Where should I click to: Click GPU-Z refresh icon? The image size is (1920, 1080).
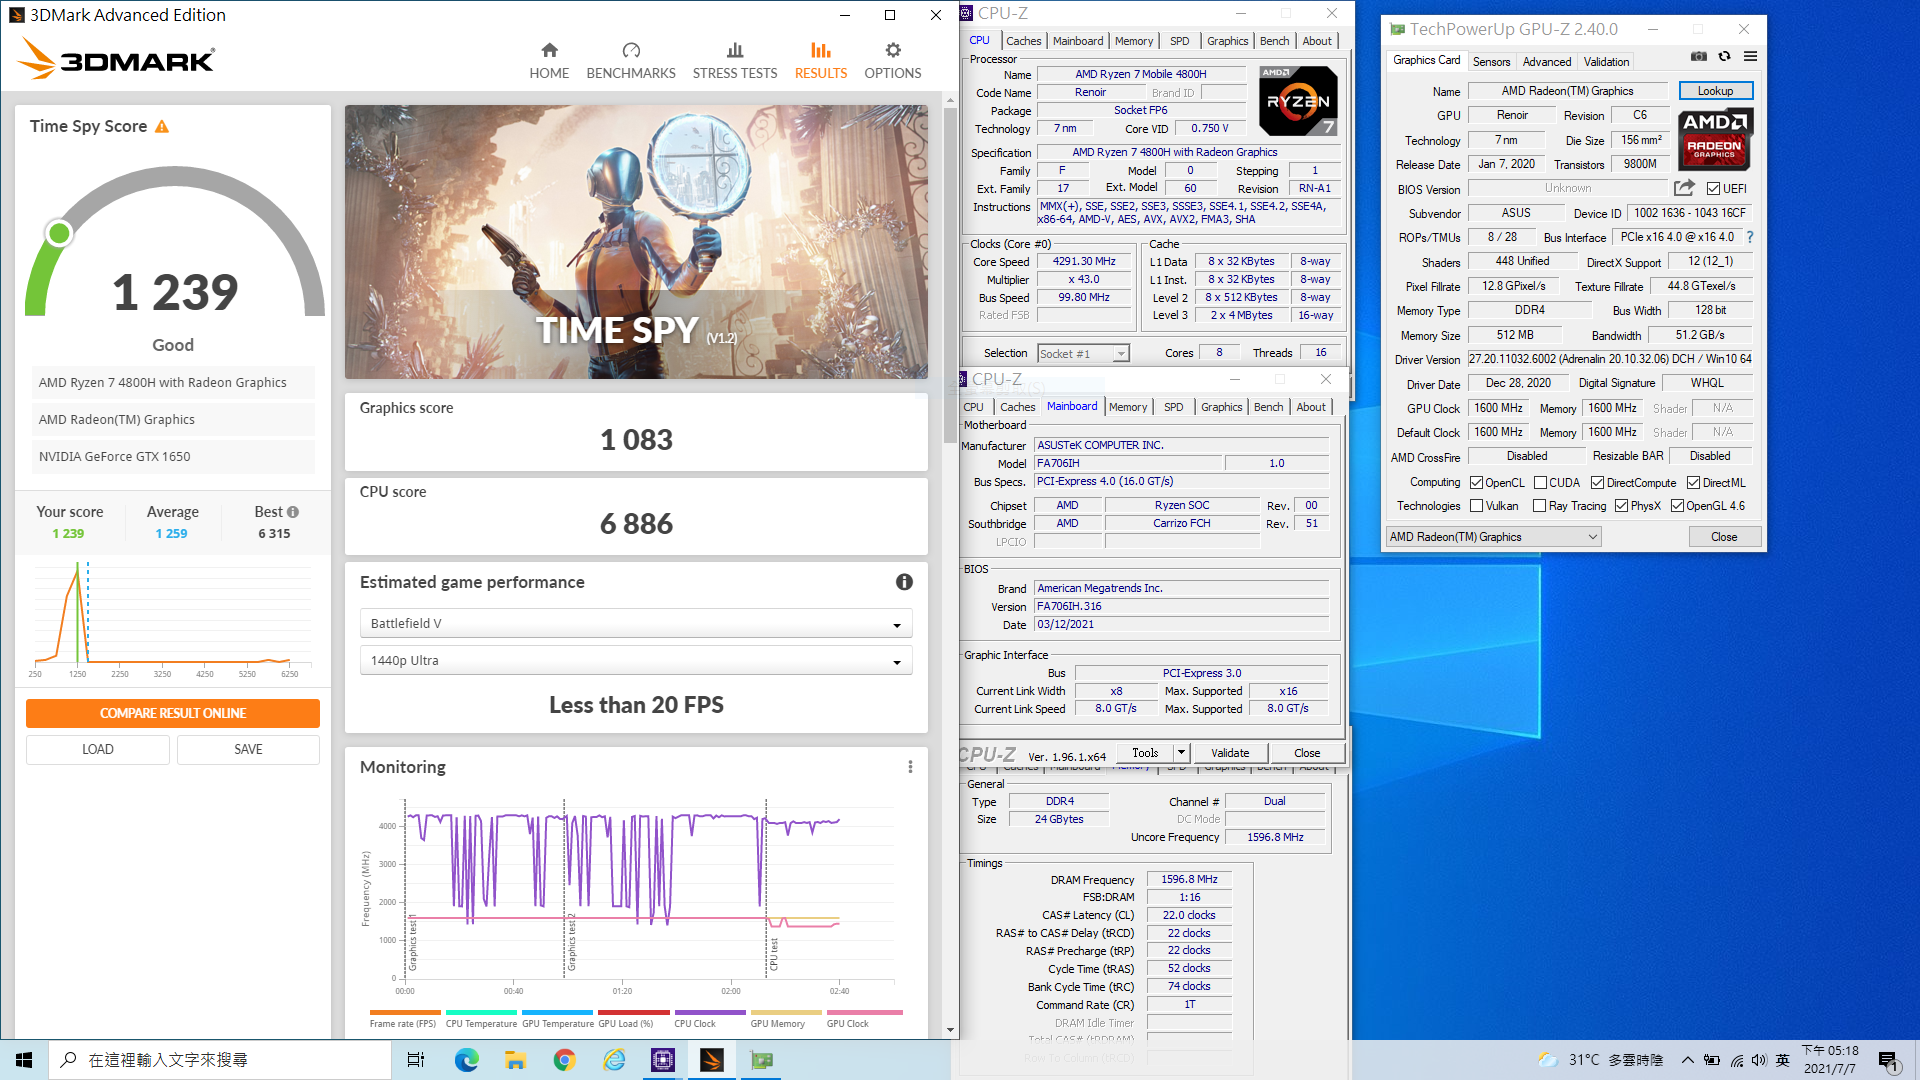(1724, 56)
